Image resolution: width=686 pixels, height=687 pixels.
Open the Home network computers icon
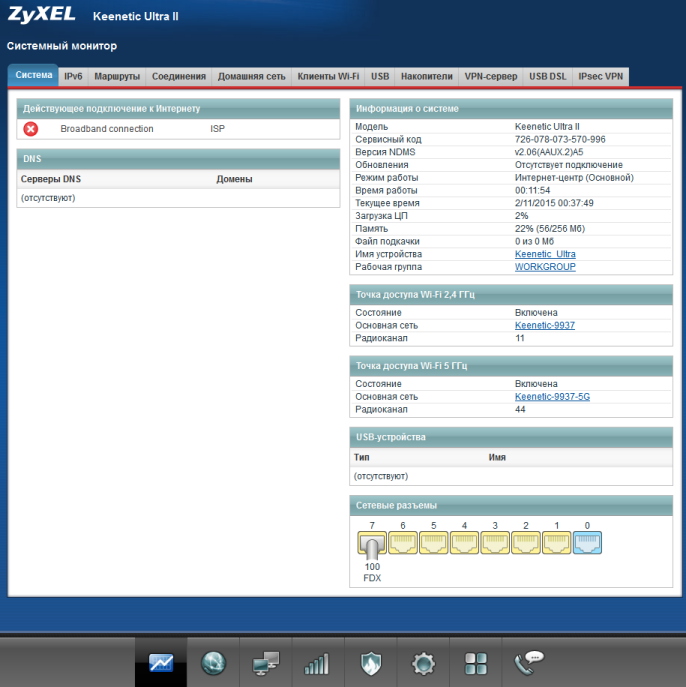click(x=266, y=663)
